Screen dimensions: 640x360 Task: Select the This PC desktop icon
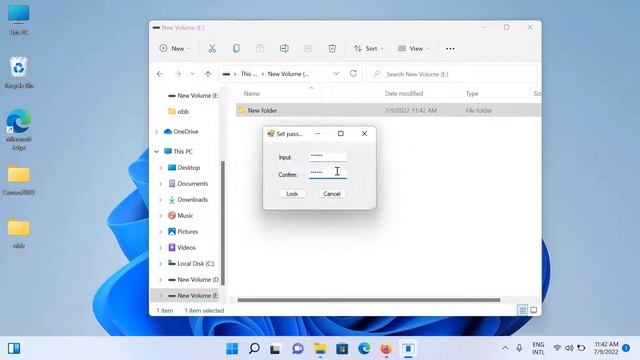pos(19,20)
